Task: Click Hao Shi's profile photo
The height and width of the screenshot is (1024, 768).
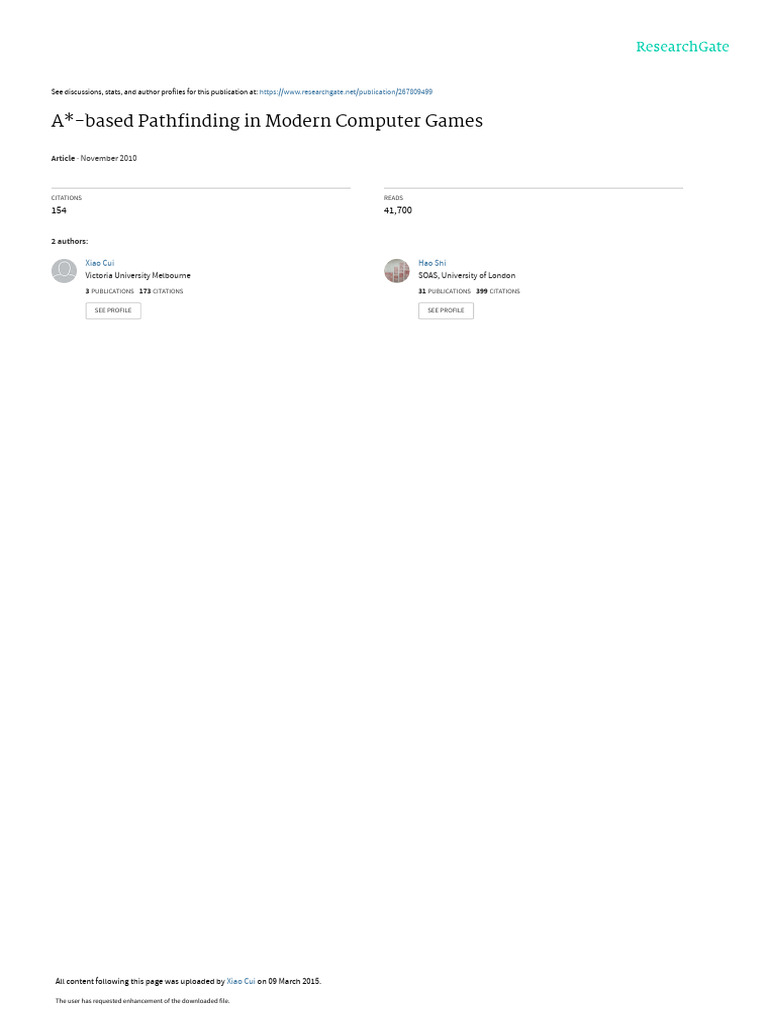Action: tap(396, 270)
